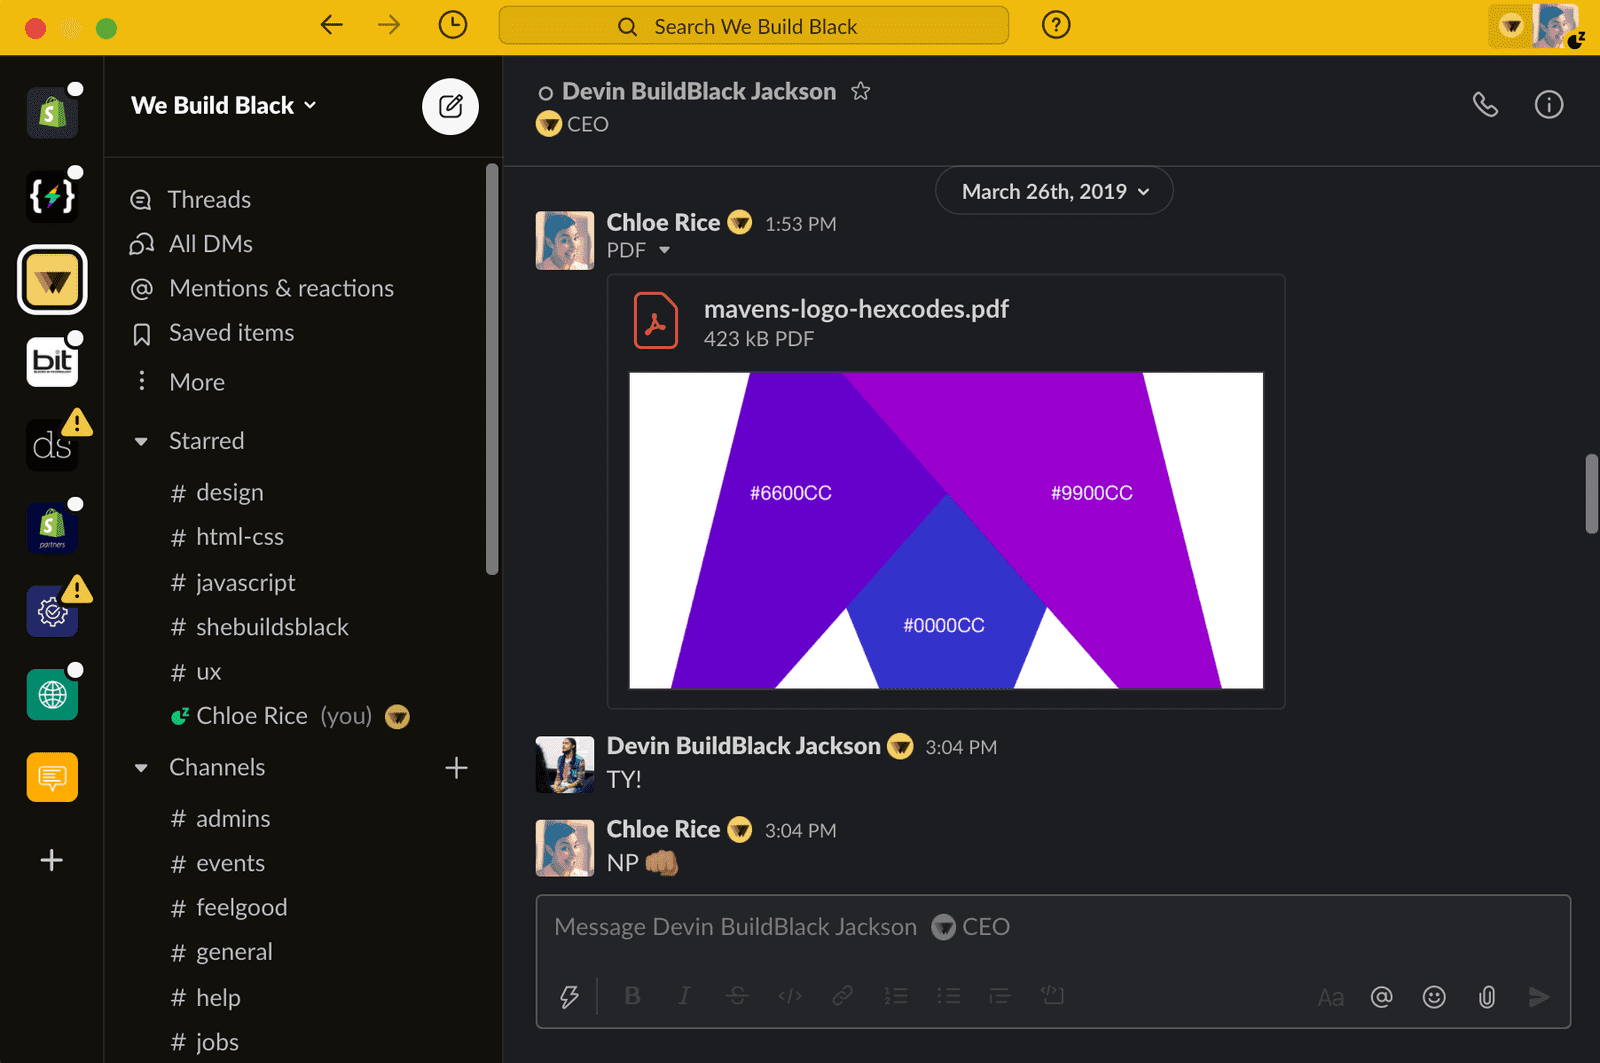This screenshot has height=1063, width=1600.
Task: Compose a new message
Action: pos(450,106)
